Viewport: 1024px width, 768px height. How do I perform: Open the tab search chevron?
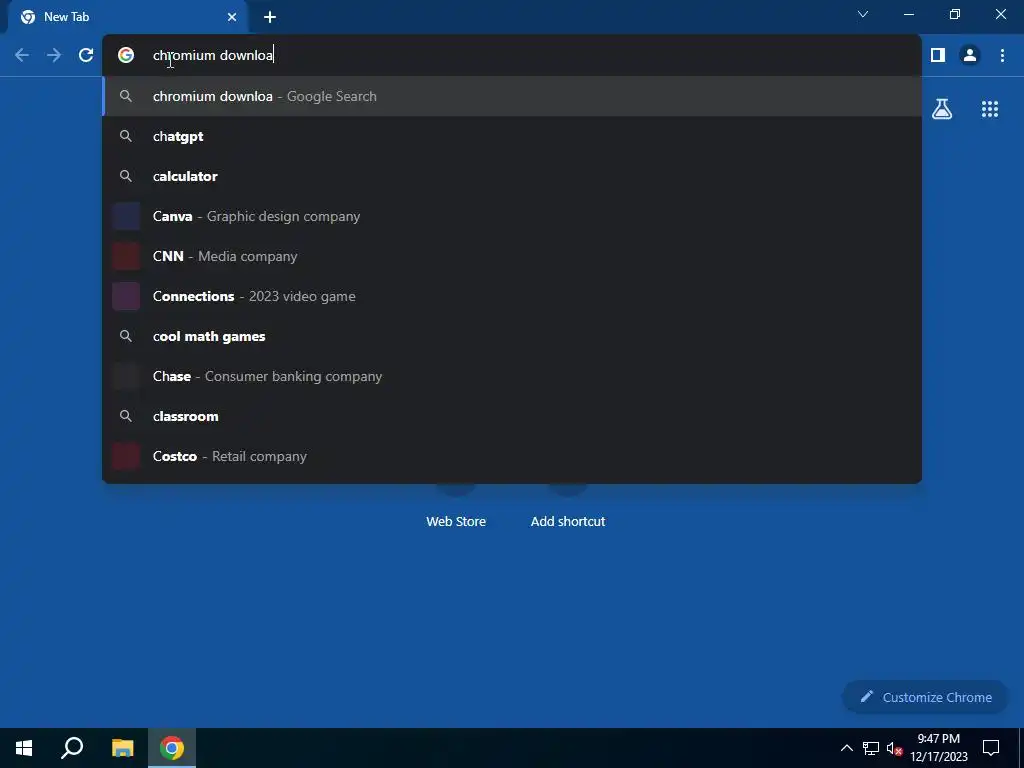tap(863, 14)
